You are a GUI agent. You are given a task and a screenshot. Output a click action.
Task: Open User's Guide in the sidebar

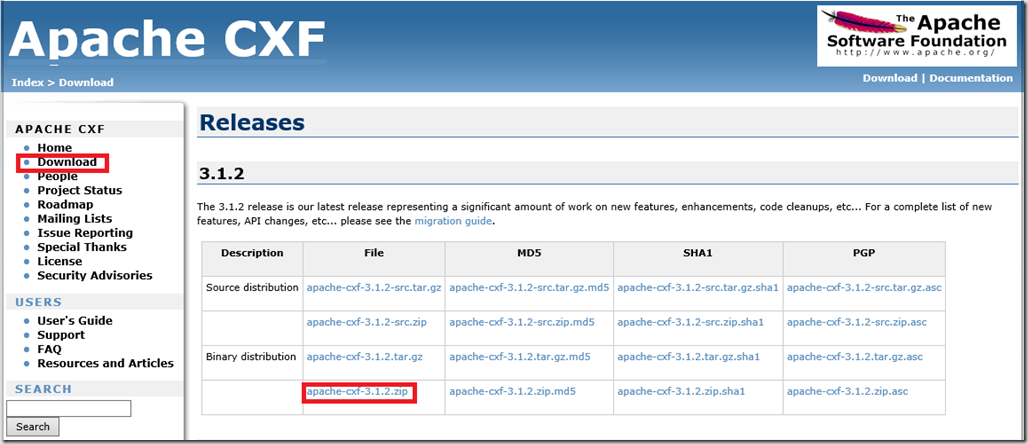point(75,321)
